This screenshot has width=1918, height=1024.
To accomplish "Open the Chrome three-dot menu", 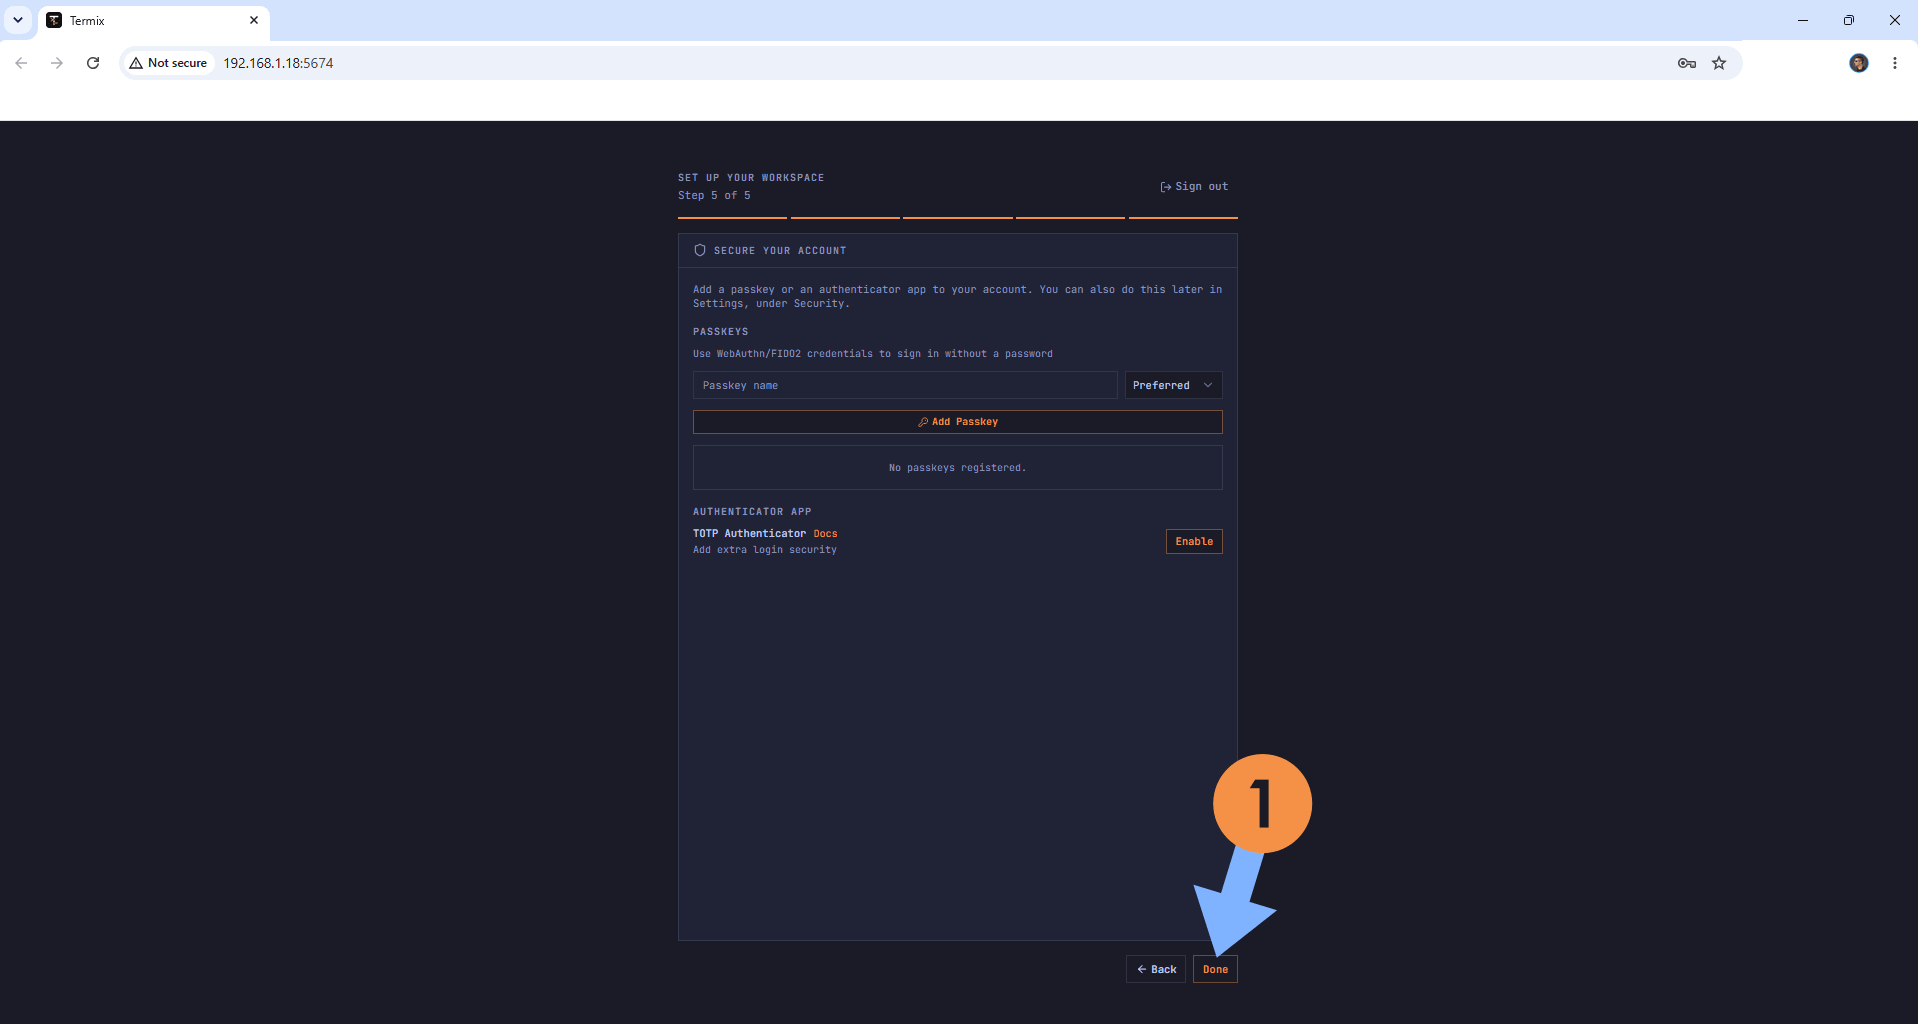I will point(1895,63).
